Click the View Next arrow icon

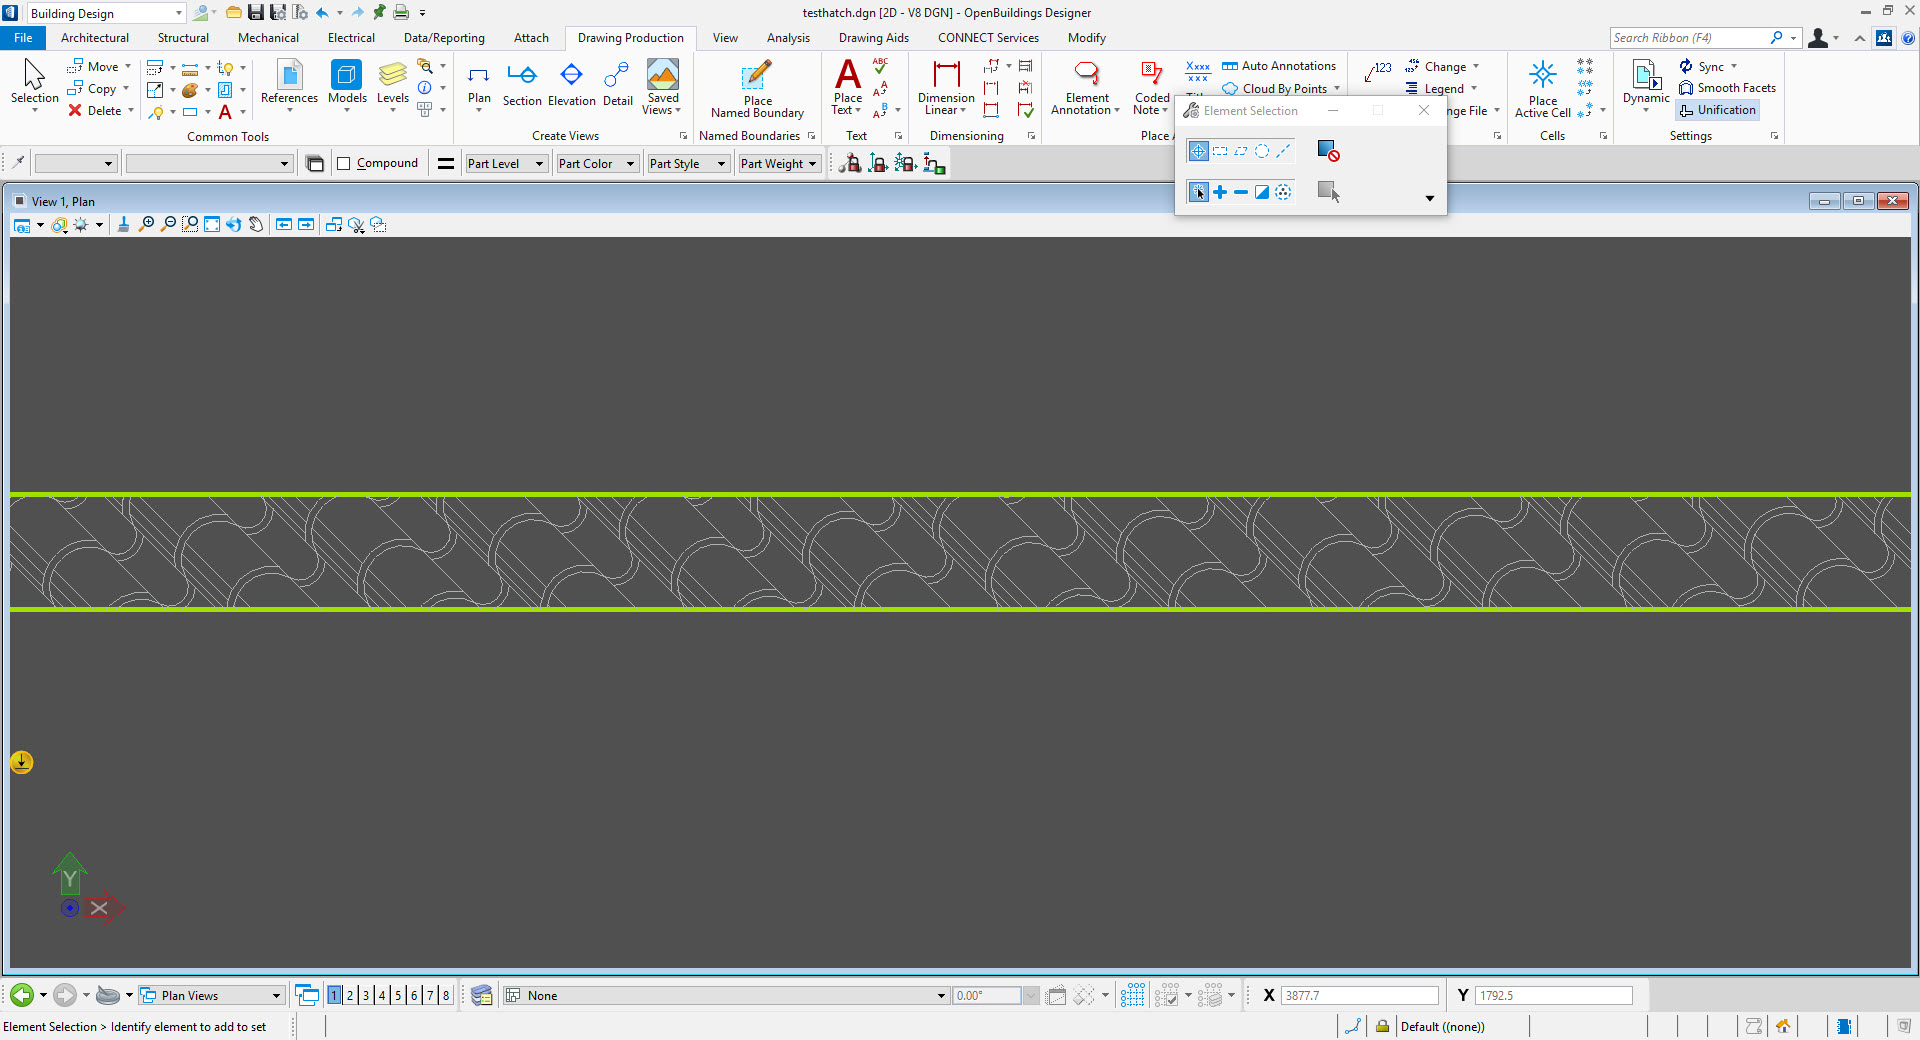(x=306, y=225)
